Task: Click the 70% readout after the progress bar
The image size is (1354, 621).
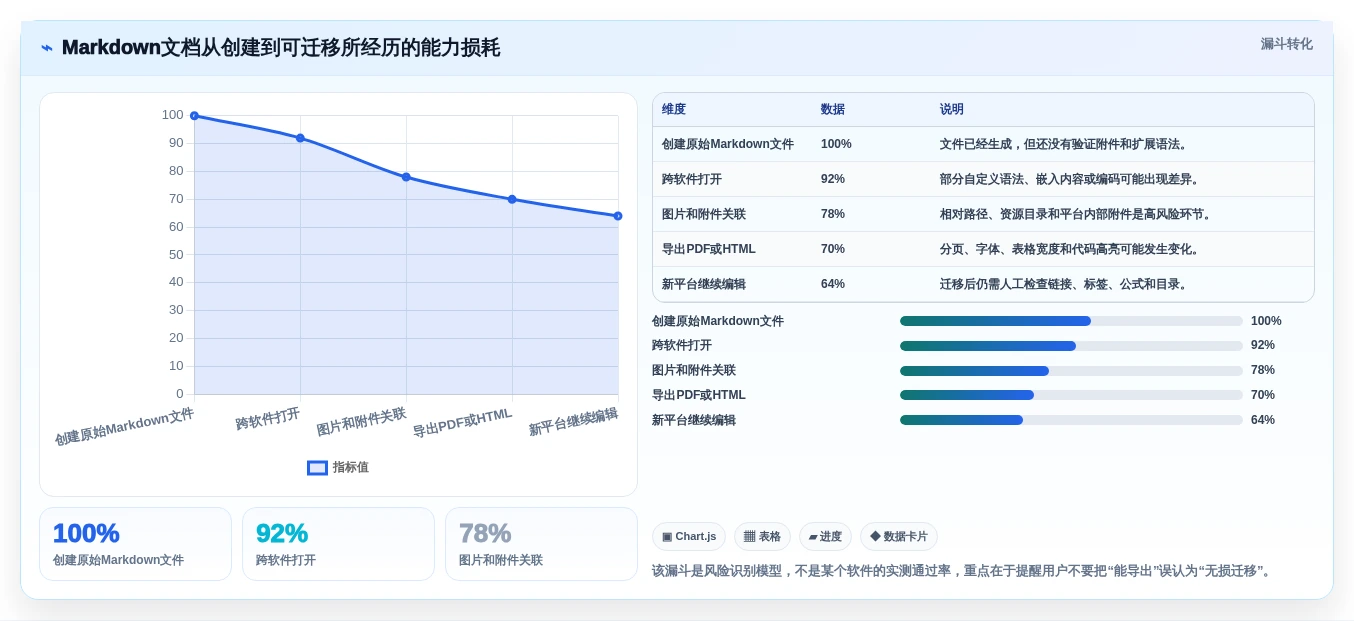Action: point(1263,395)
